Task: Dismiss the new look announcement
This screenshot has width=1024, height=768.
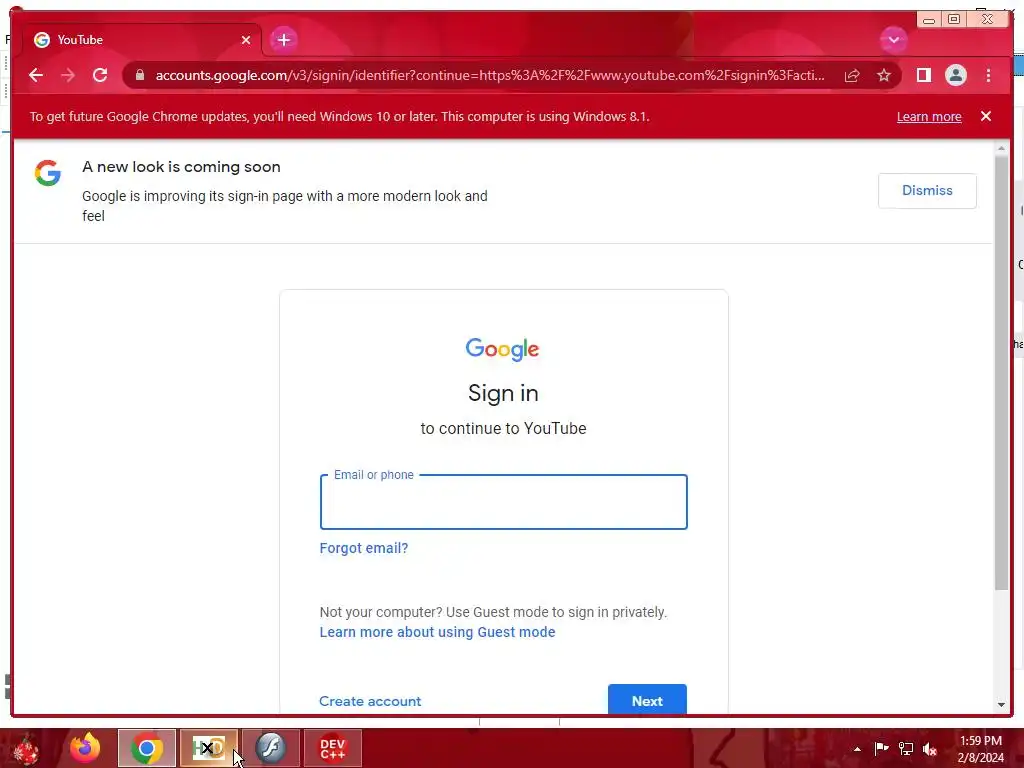Action: (x=927, y=191)
